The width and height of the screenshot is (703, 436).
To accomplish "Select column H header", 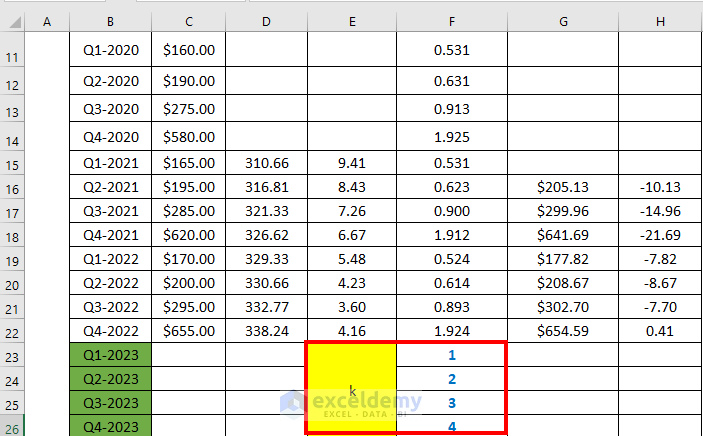I will pos(660,22).
